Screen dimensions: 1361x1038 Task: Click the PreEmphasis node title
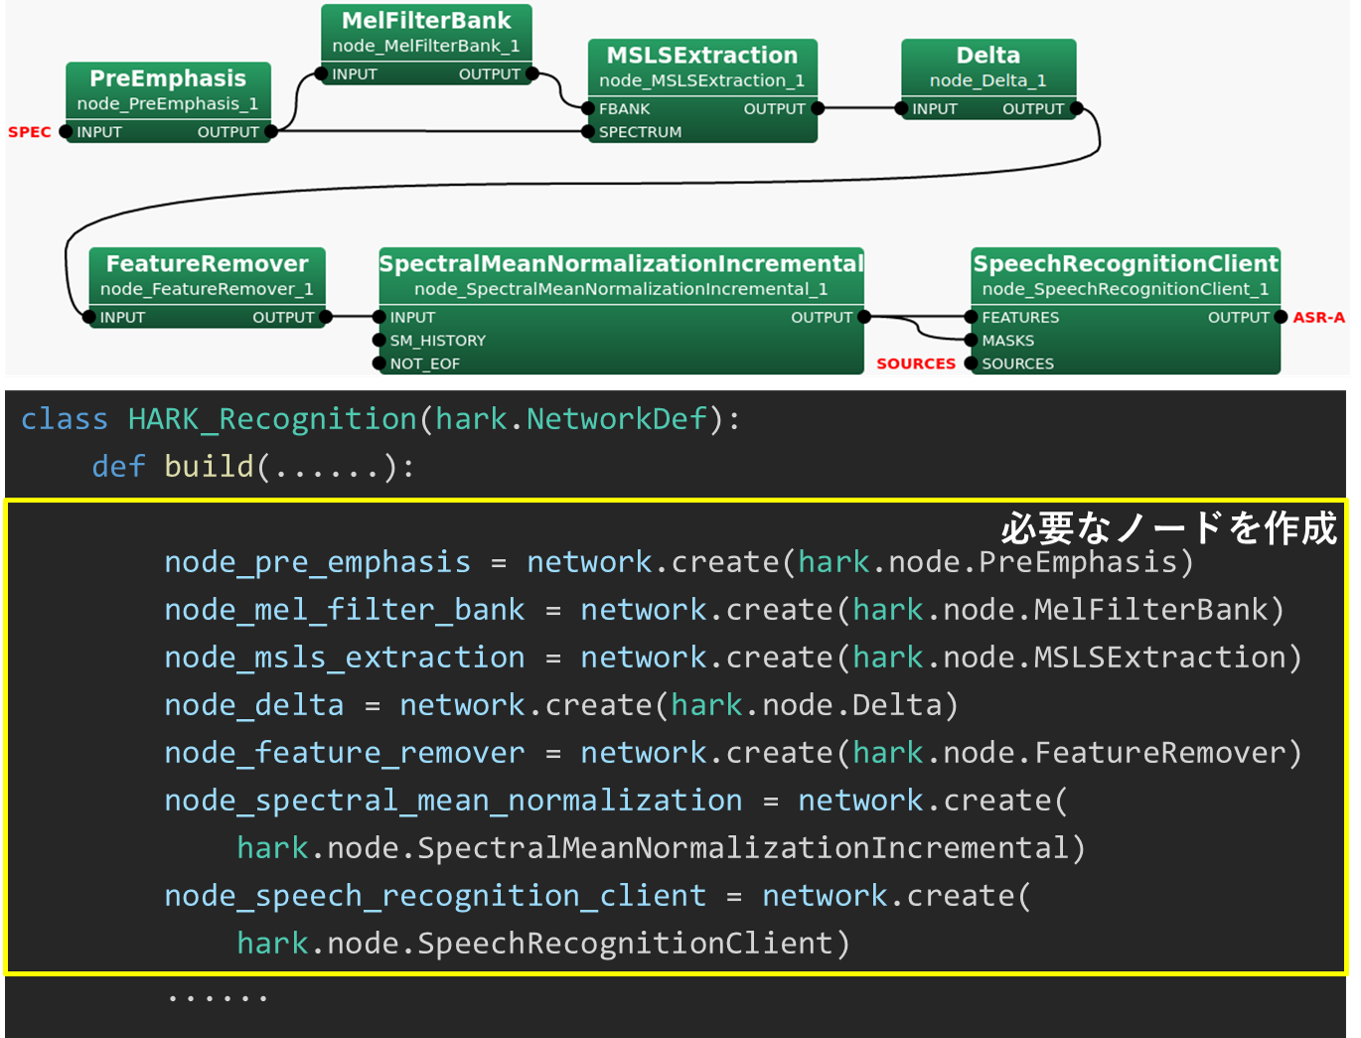coord(168,79)
